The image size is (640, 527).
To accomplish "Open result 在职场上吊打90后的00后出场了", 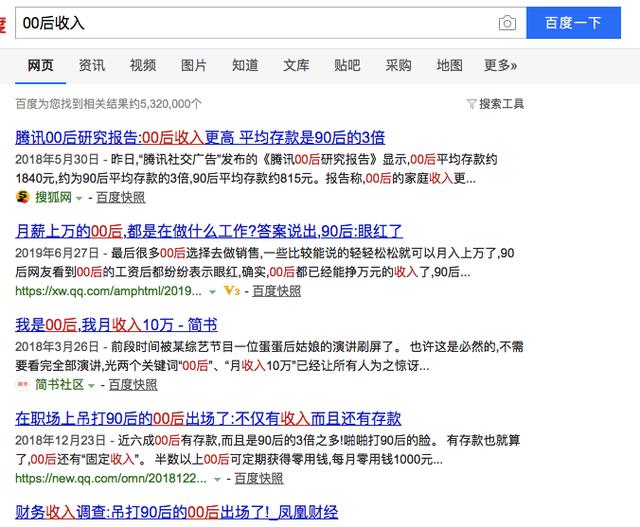I will [x=208, y=418].
